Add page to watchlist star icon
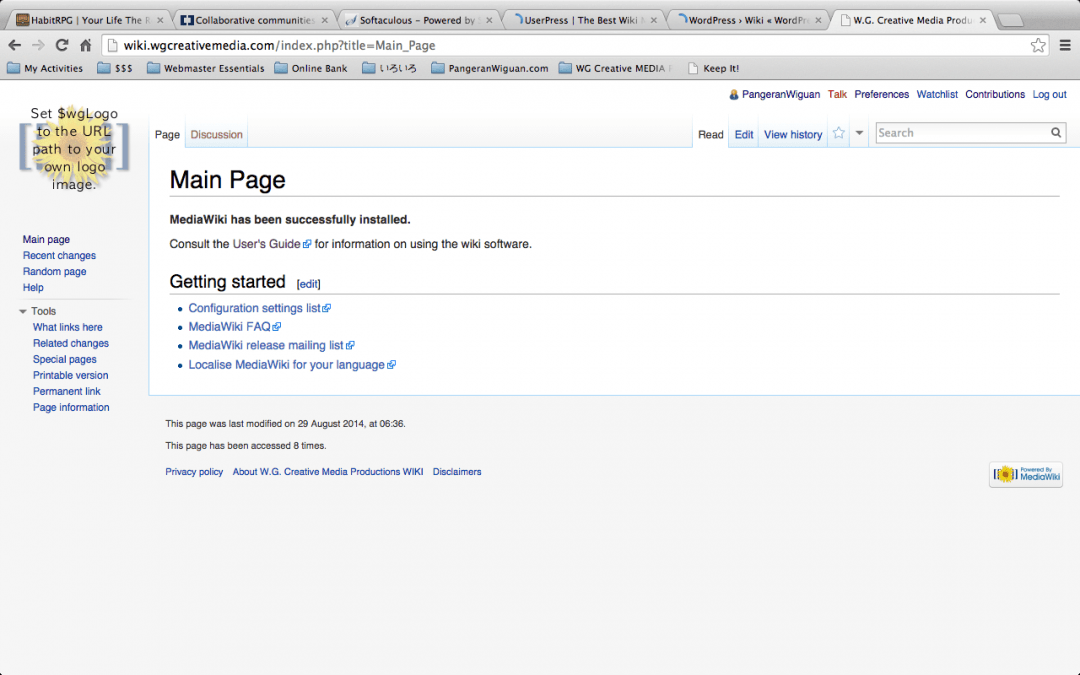Screen dimensions: 1080x675 pos(838,134)
